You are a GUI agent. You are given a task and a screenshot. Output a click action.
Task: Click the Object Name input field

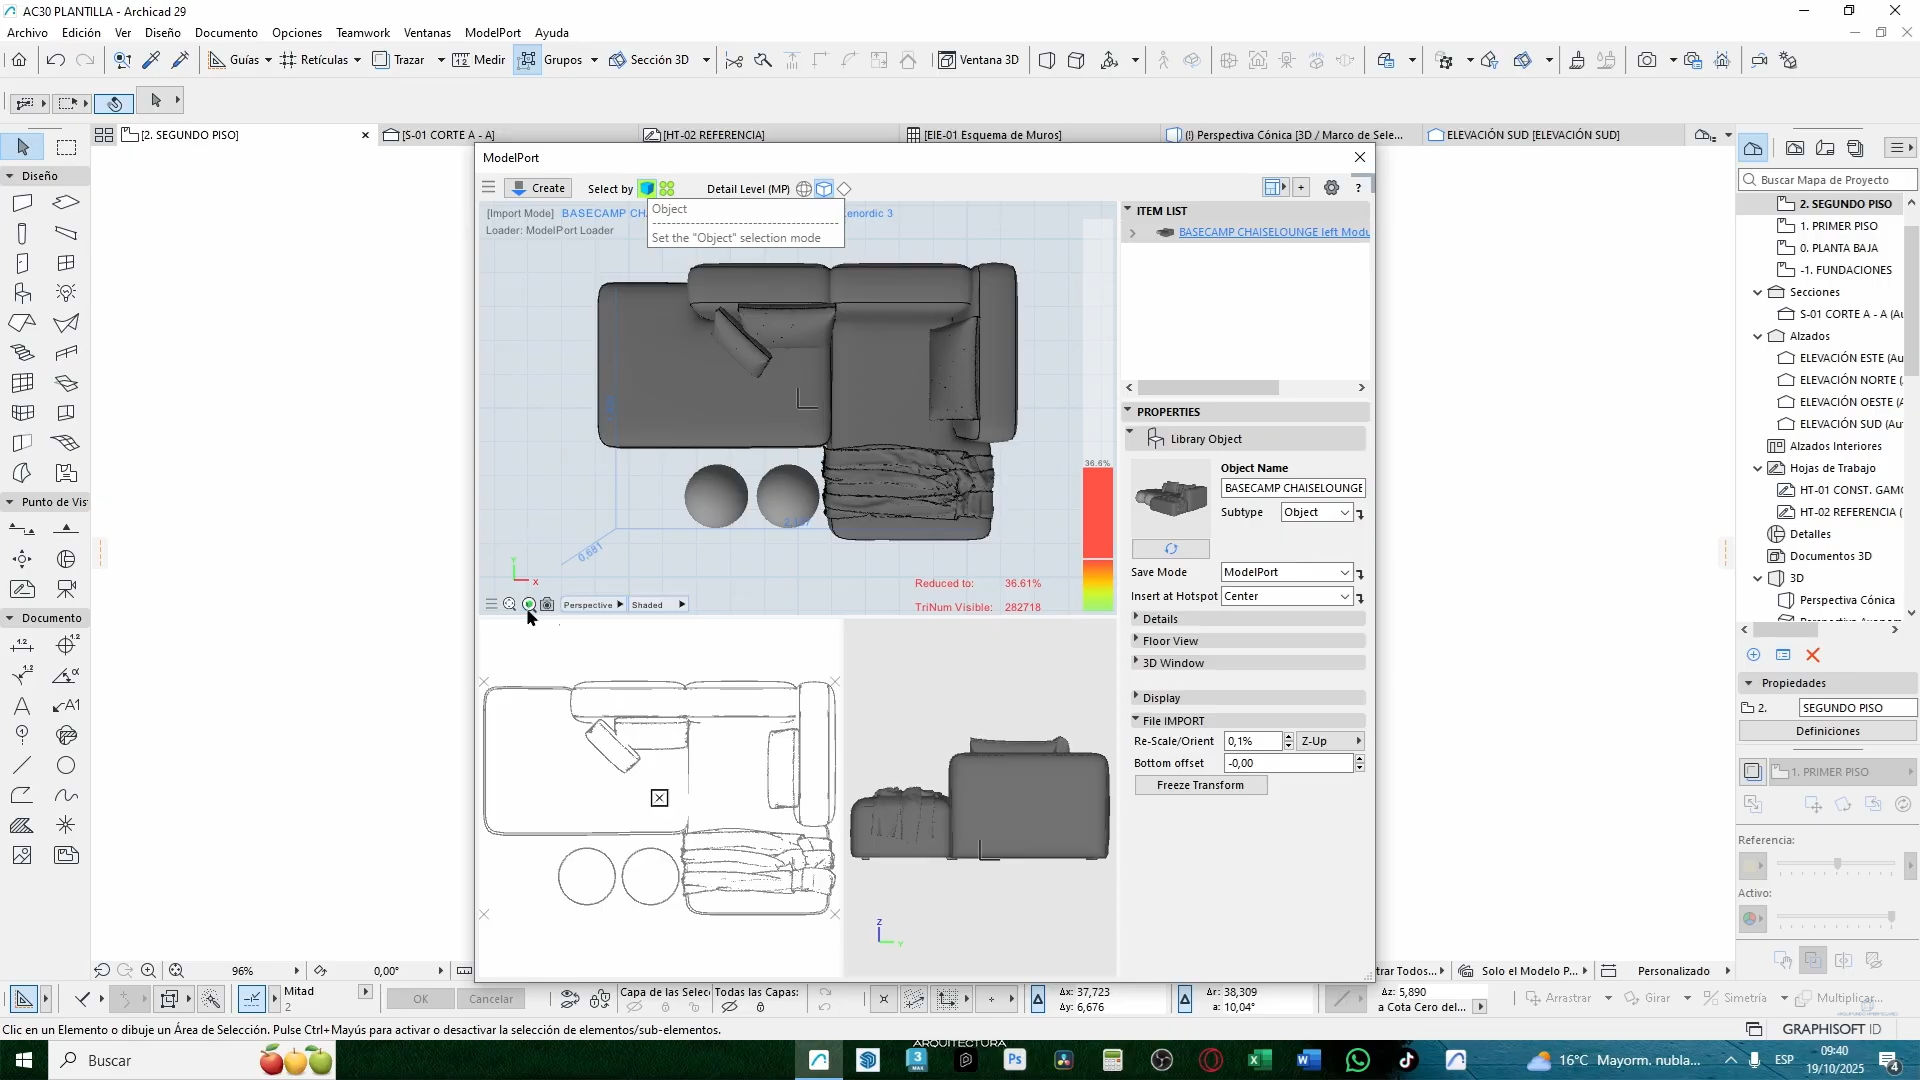coord(1292,488)
